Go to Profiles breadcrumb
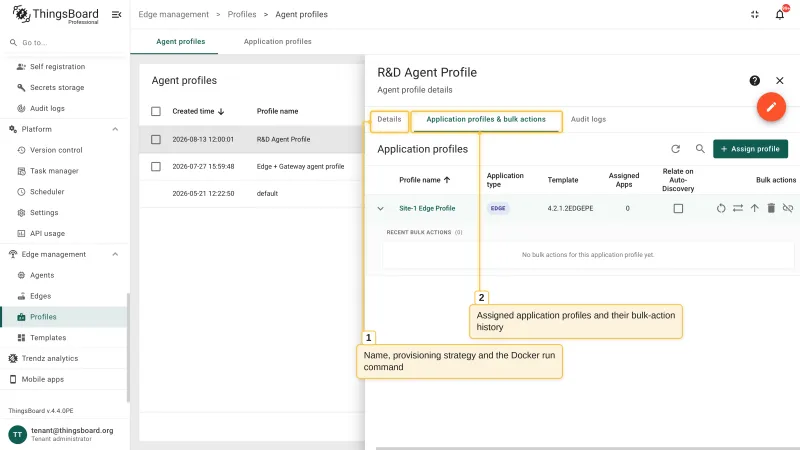The image size is (800, 450). point(242,14)
